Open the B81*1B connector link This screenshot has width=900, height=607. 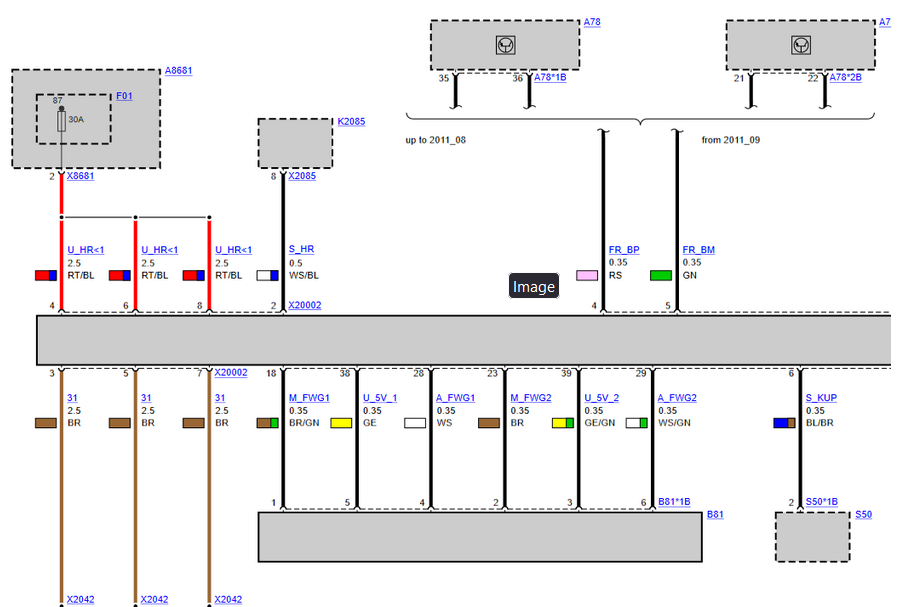coord(674,502)
